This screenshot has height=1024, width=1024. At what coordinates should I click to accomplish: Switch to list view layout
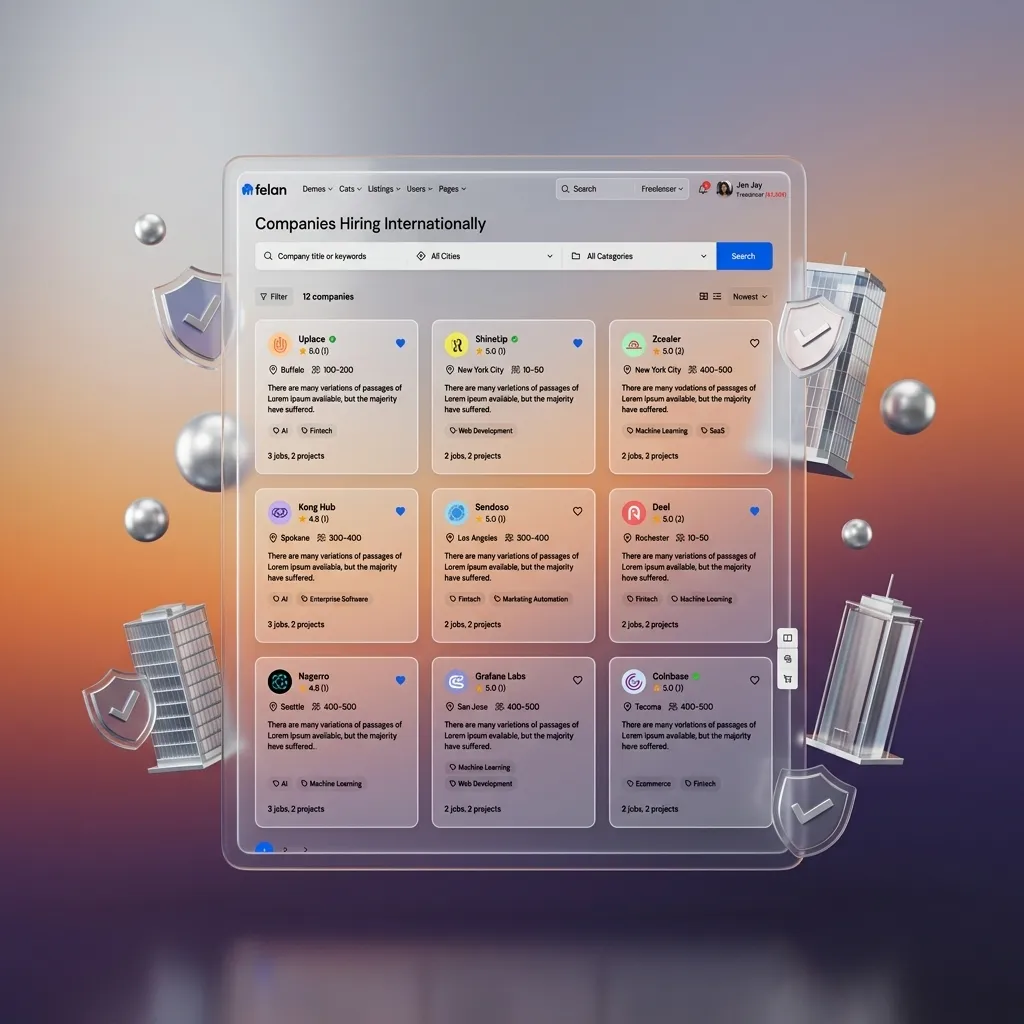pos(717,297)
